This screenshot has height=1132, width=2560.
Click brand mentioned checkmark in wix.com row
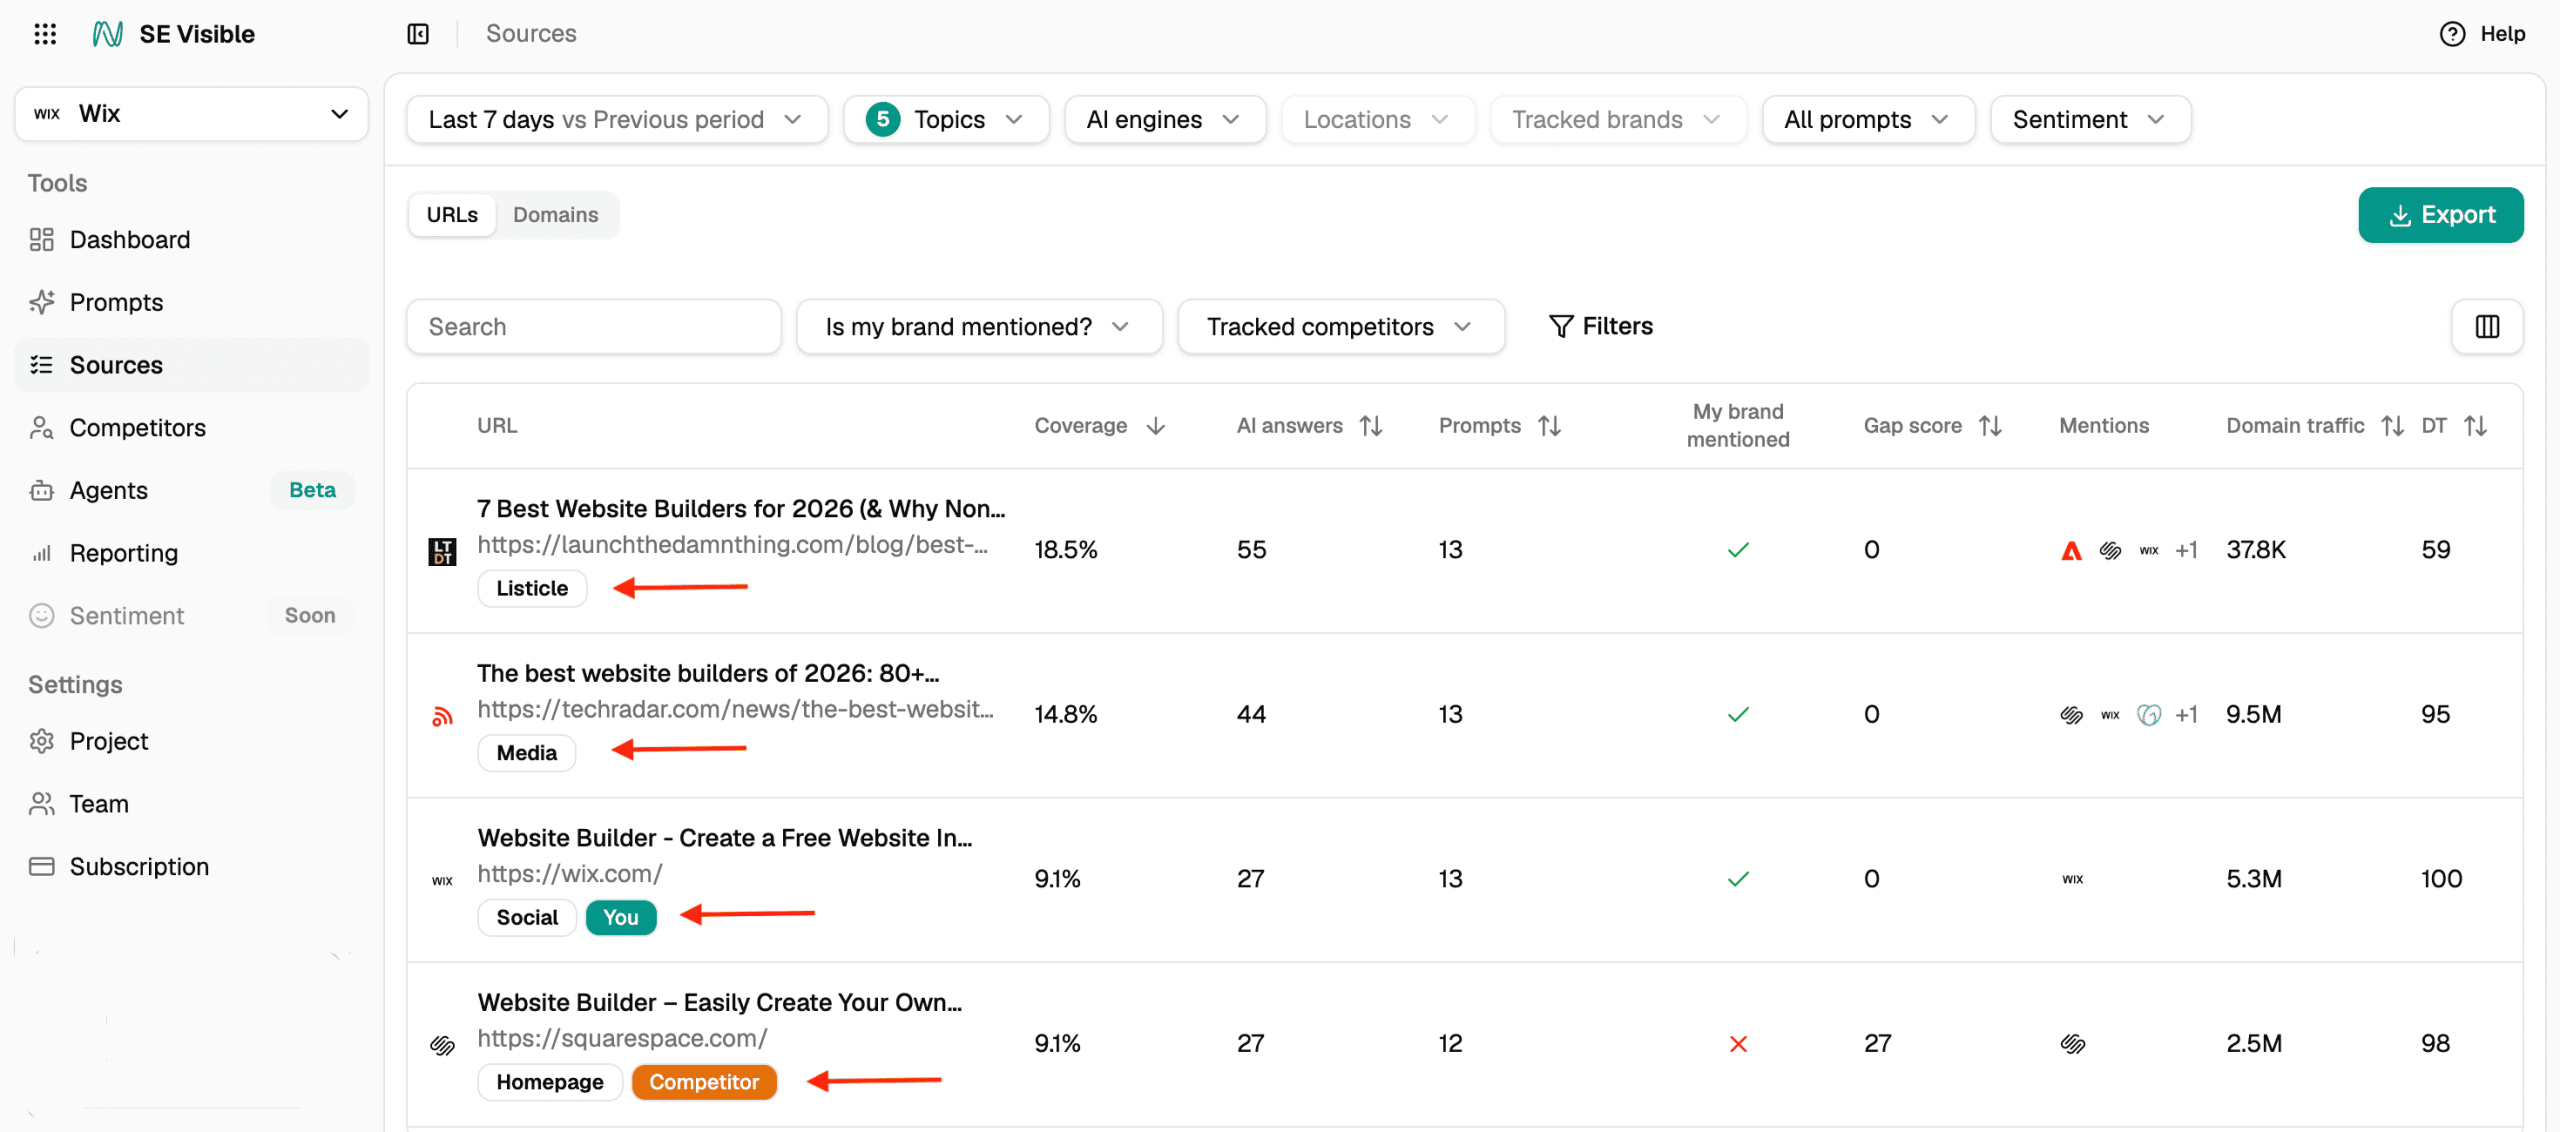(x=1739, y=879)
